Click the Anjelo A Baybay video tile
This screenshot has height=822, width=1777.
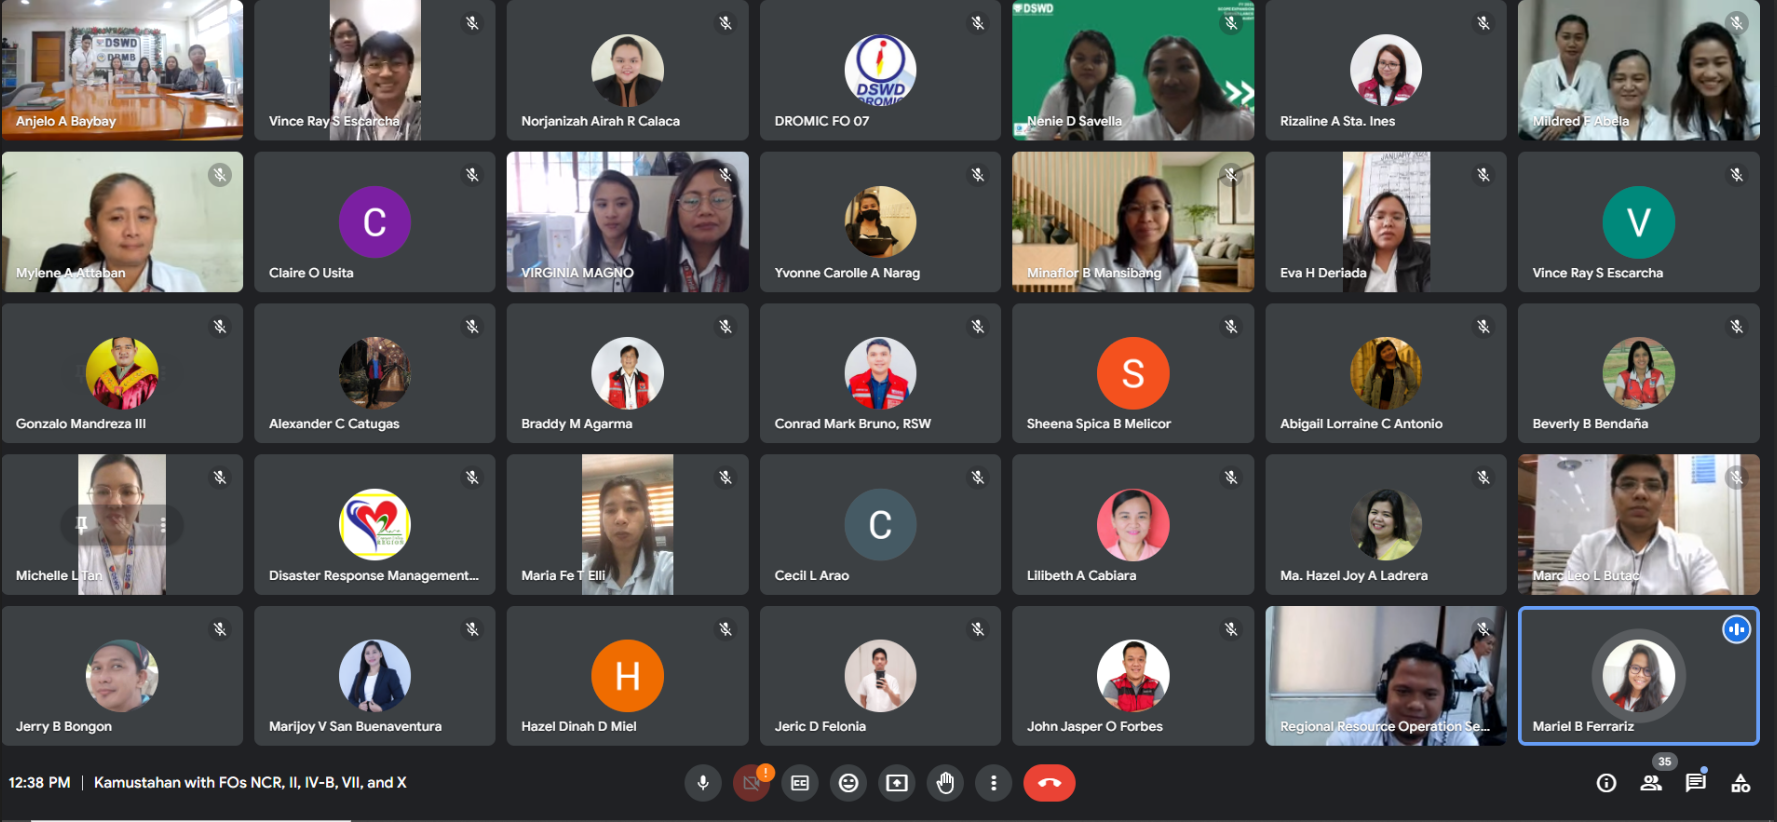coord(122,70)
